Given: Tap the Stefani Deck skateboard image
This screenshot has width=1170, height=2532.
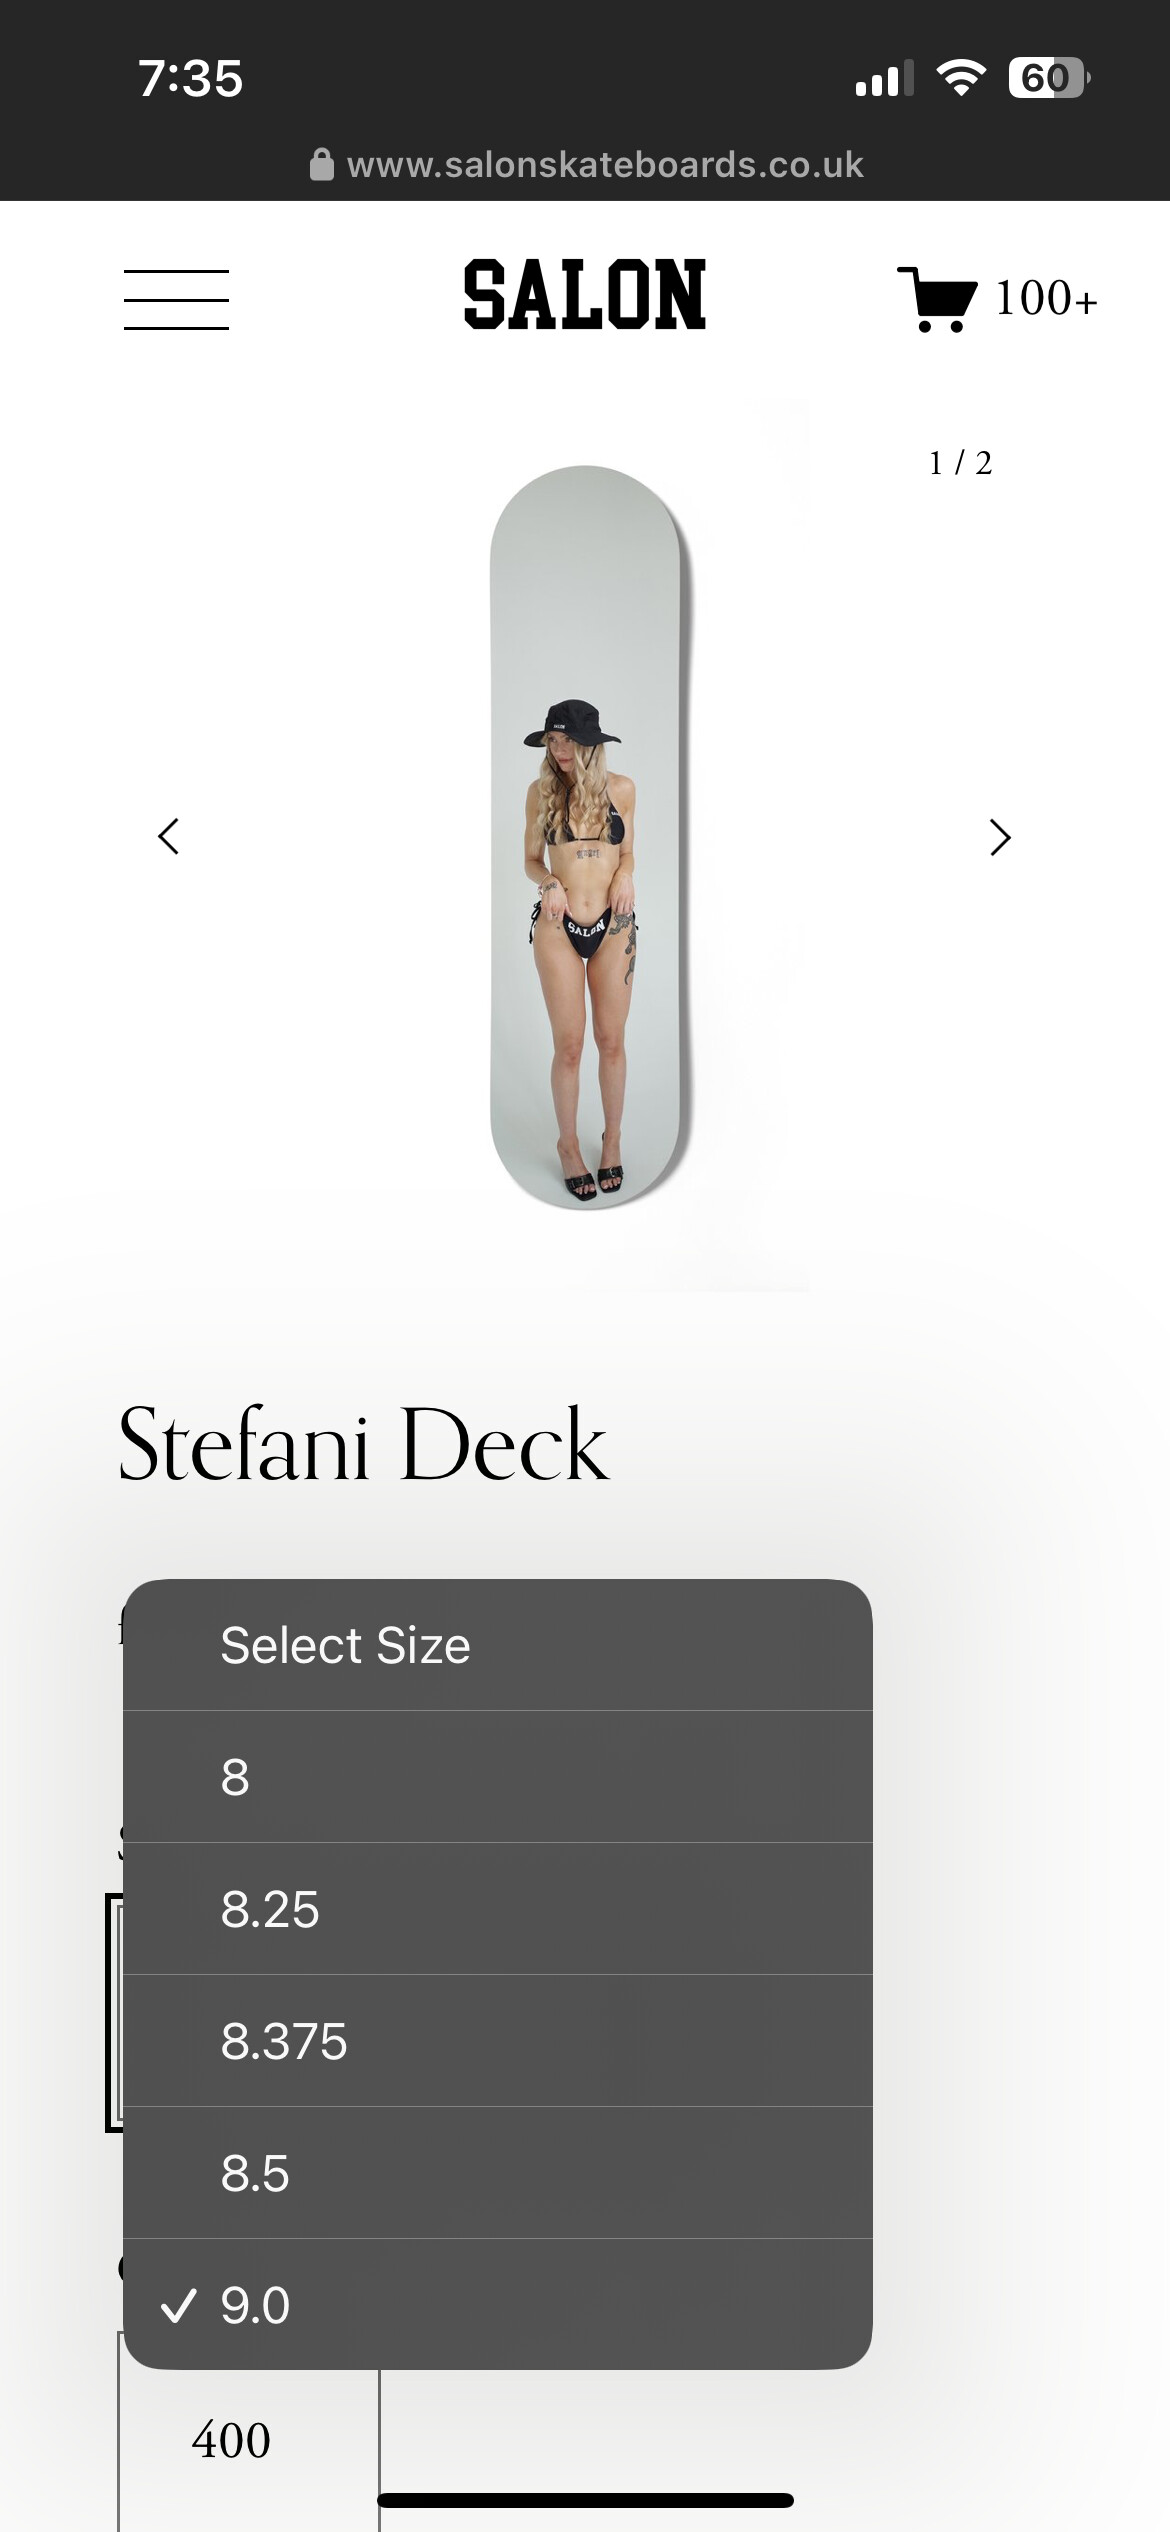Looking at the screenshot, I should tap(587, 837).
